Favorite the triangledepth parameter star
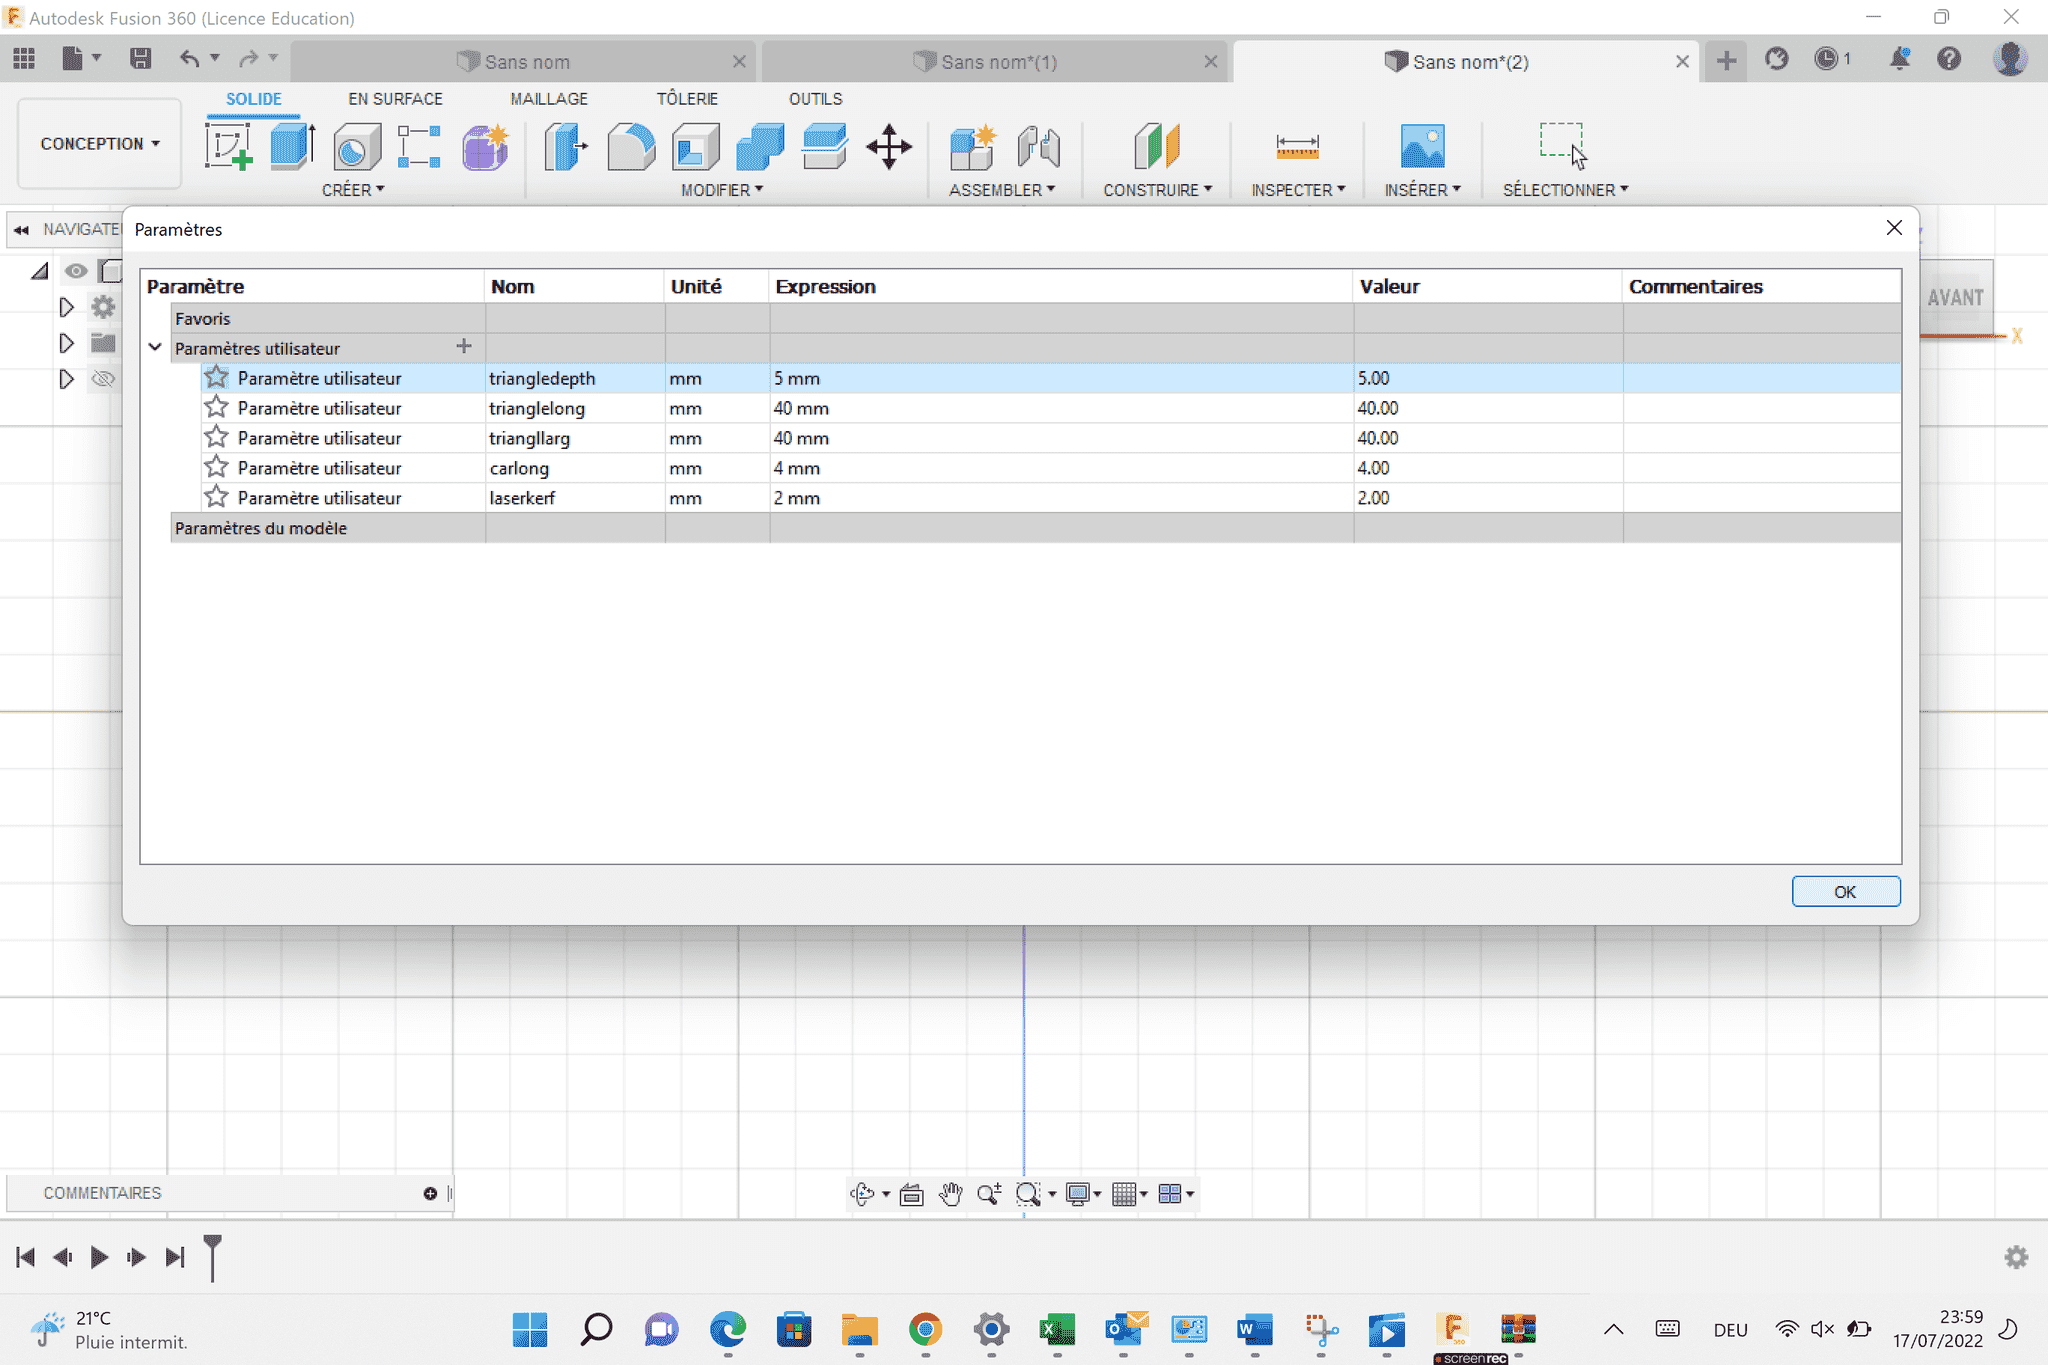 click(216, 378)
